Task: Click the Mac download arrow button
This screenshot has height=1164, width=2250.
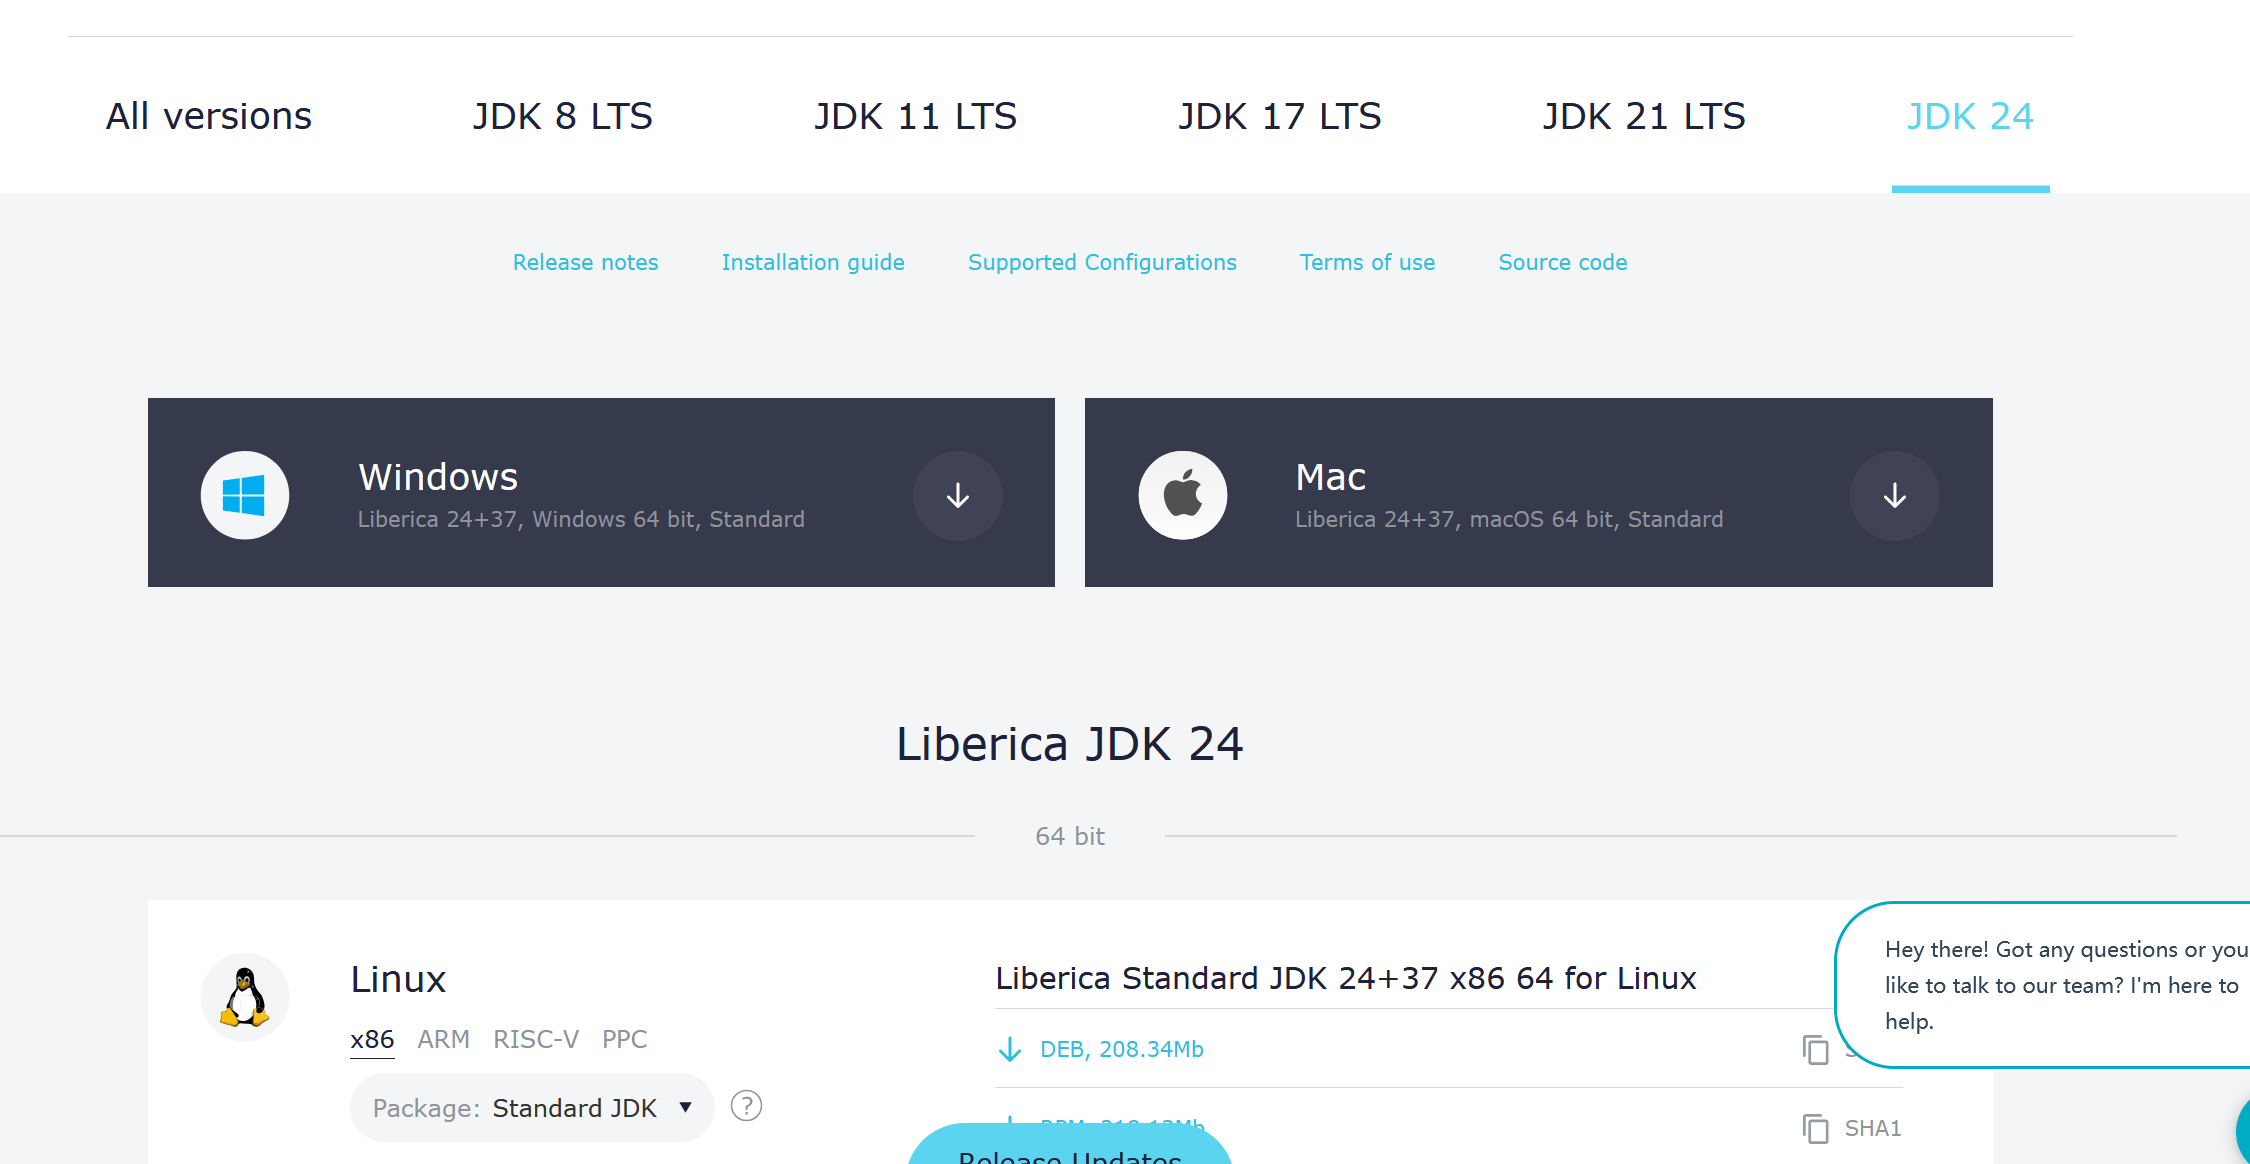Action: [x=1894, y=495]
